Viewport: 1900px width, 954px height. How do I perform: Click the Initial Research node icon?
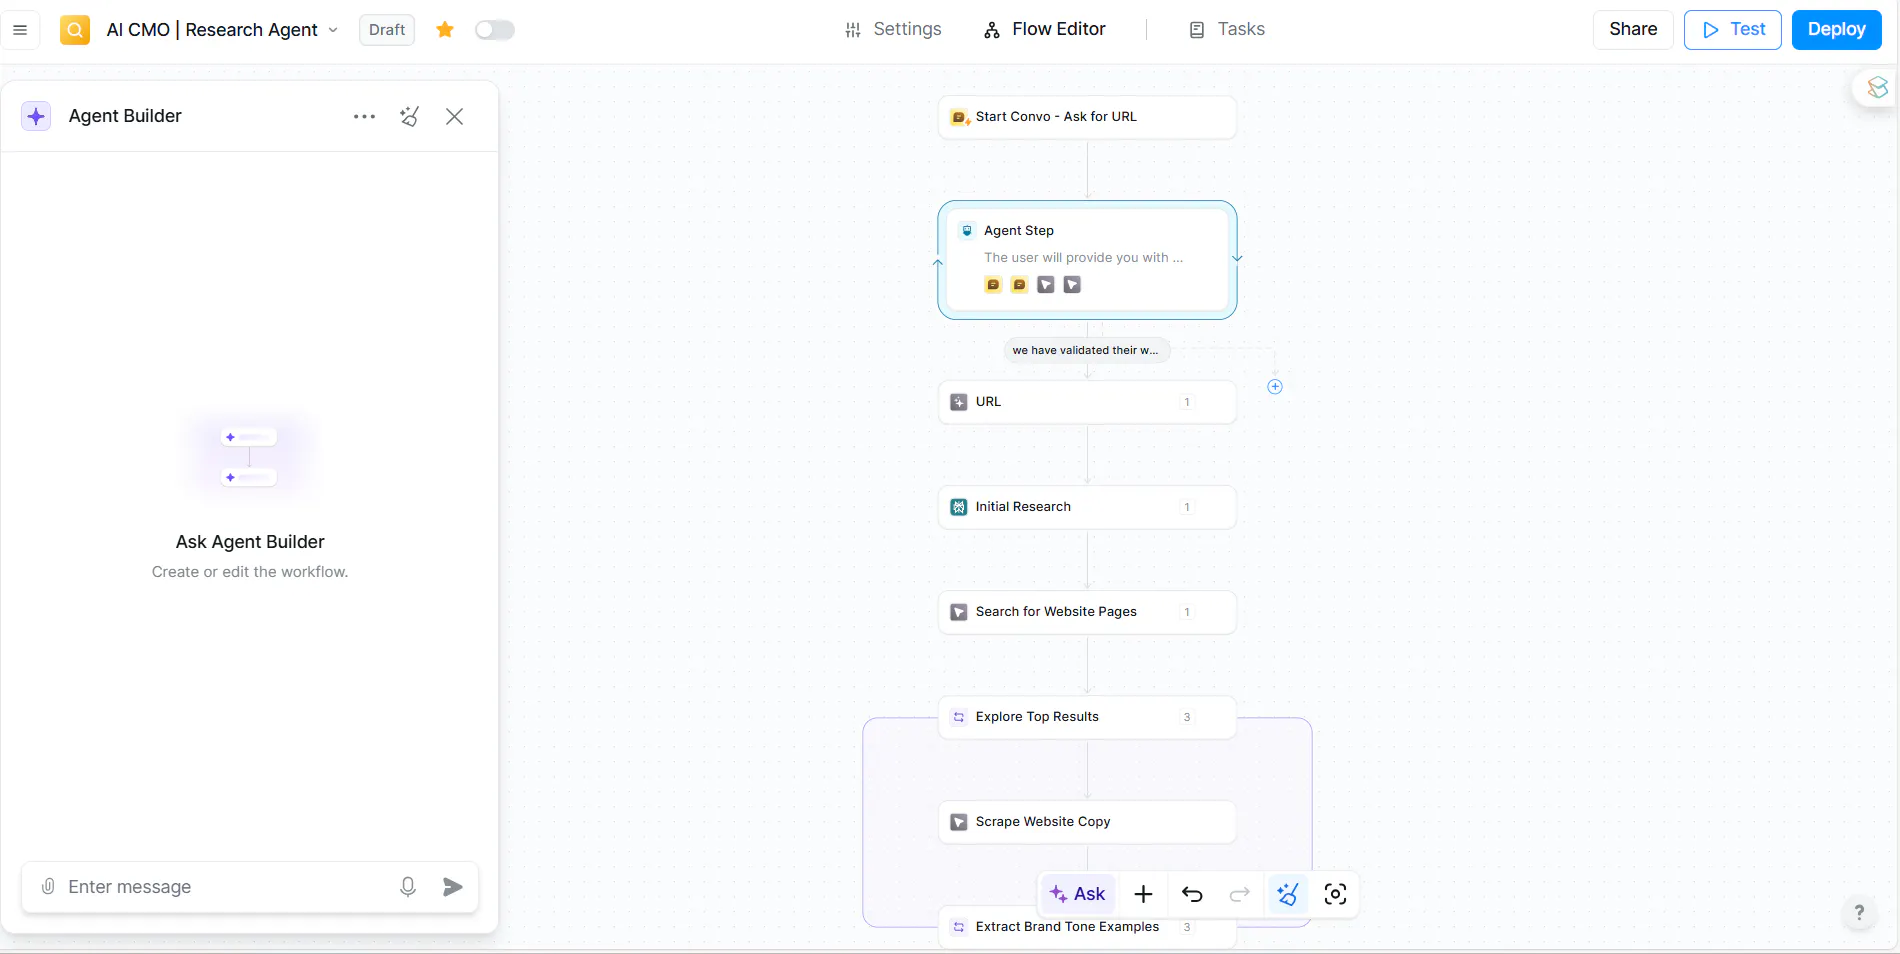pyautogui.click(x=958, y=507)
